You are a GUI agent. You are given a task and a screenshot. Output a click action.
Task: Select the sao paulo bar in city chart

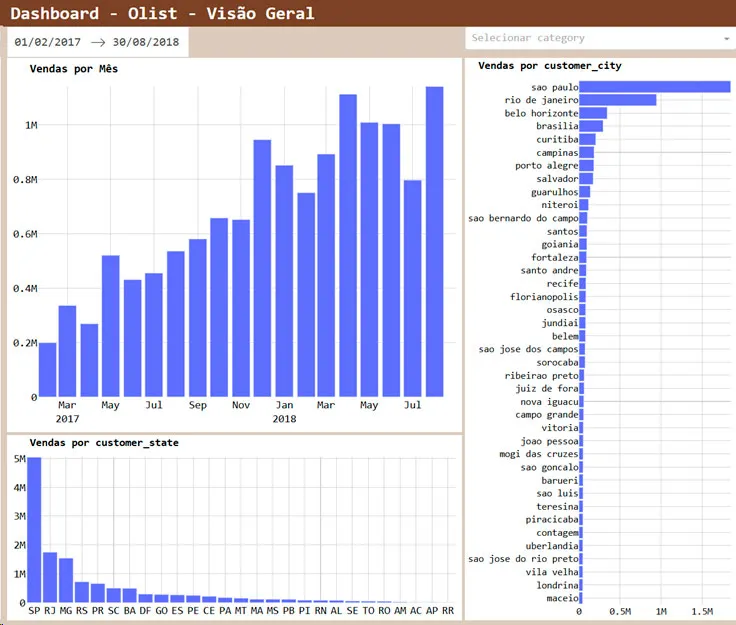click(655, 87)
